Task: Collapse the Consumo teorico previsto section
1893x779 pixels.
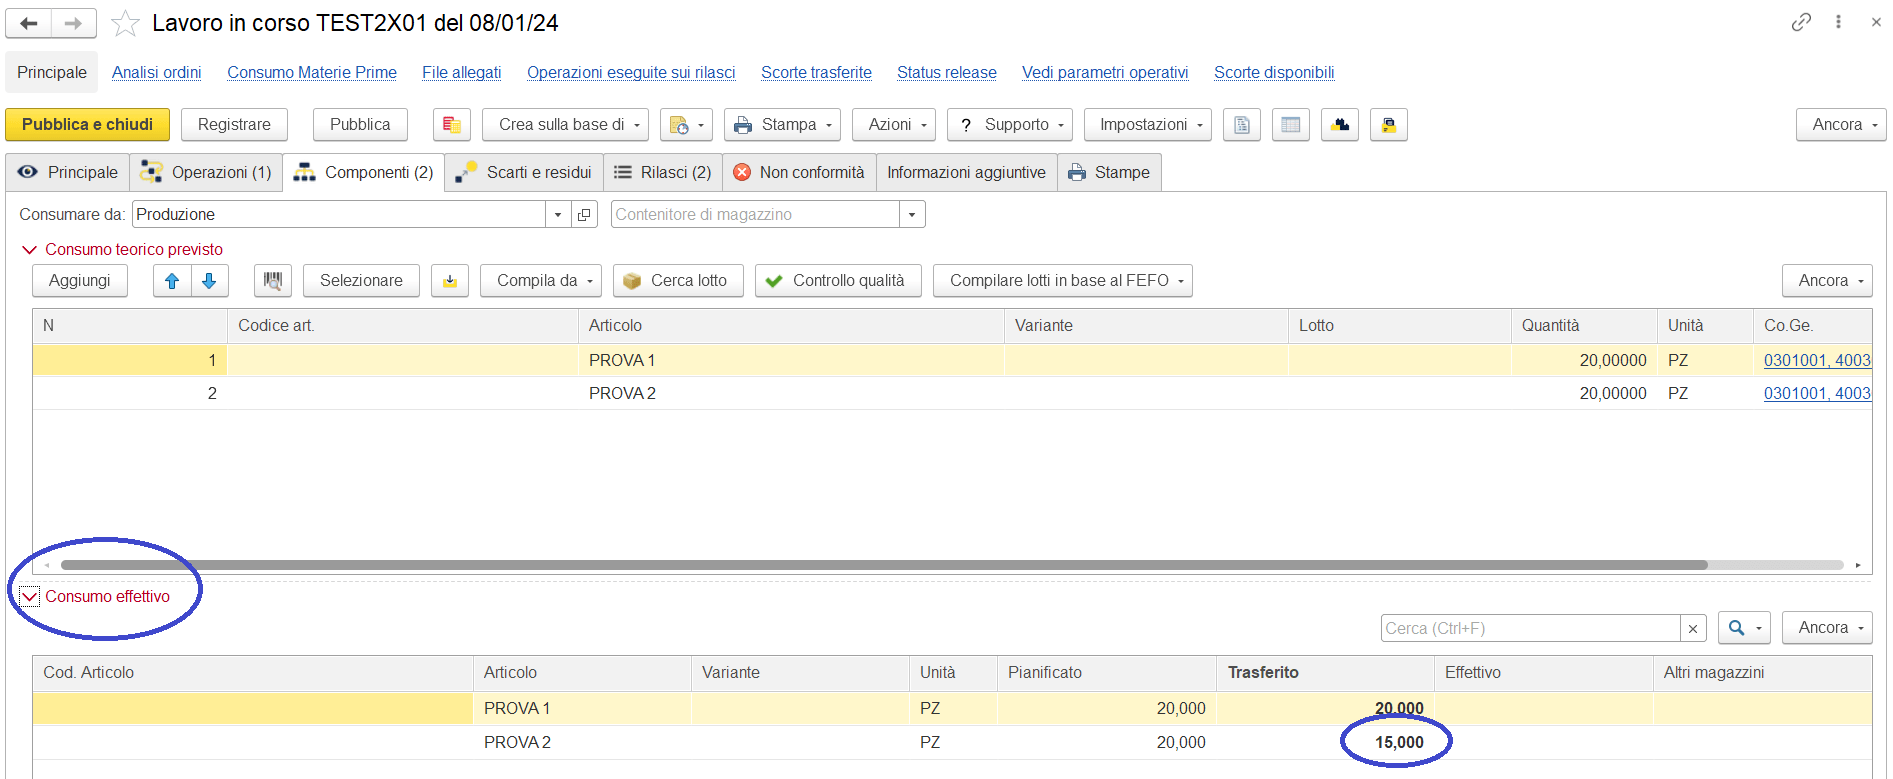Action: click(29, 250)
